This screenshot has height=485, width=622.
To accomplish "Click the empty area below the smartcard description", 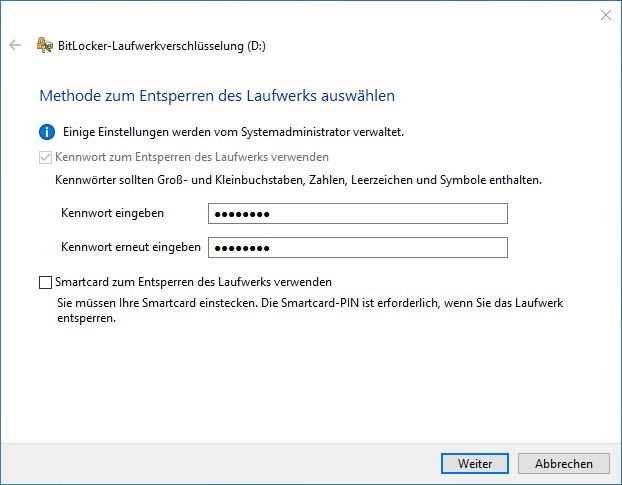I will coord(311,385).
